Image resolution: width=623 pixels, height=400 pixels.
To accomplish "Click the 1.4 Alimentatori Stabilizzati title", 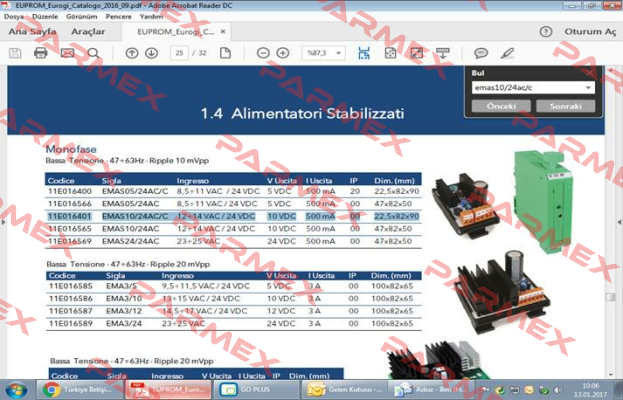I will tap(302, 114).
